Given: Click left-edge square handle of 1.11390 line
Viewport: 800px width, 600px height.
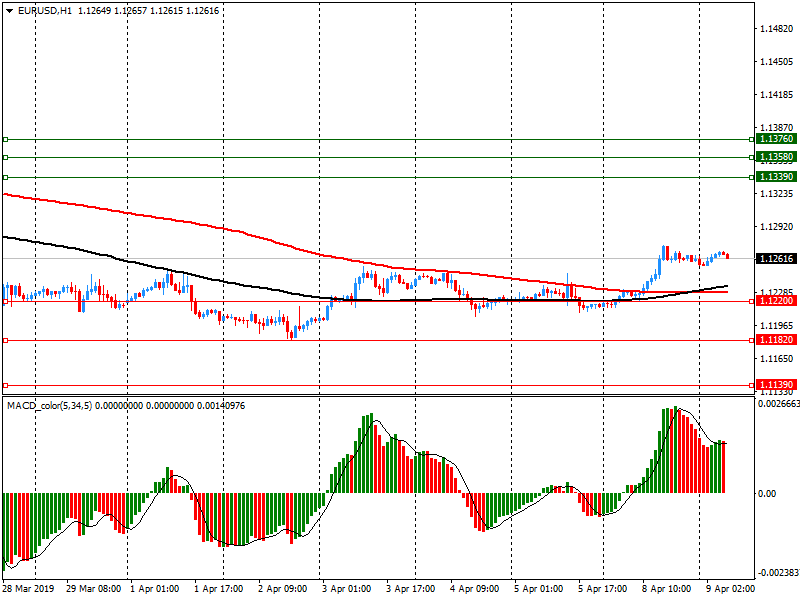Looking at the screenshot, I should tap(5, 386).
